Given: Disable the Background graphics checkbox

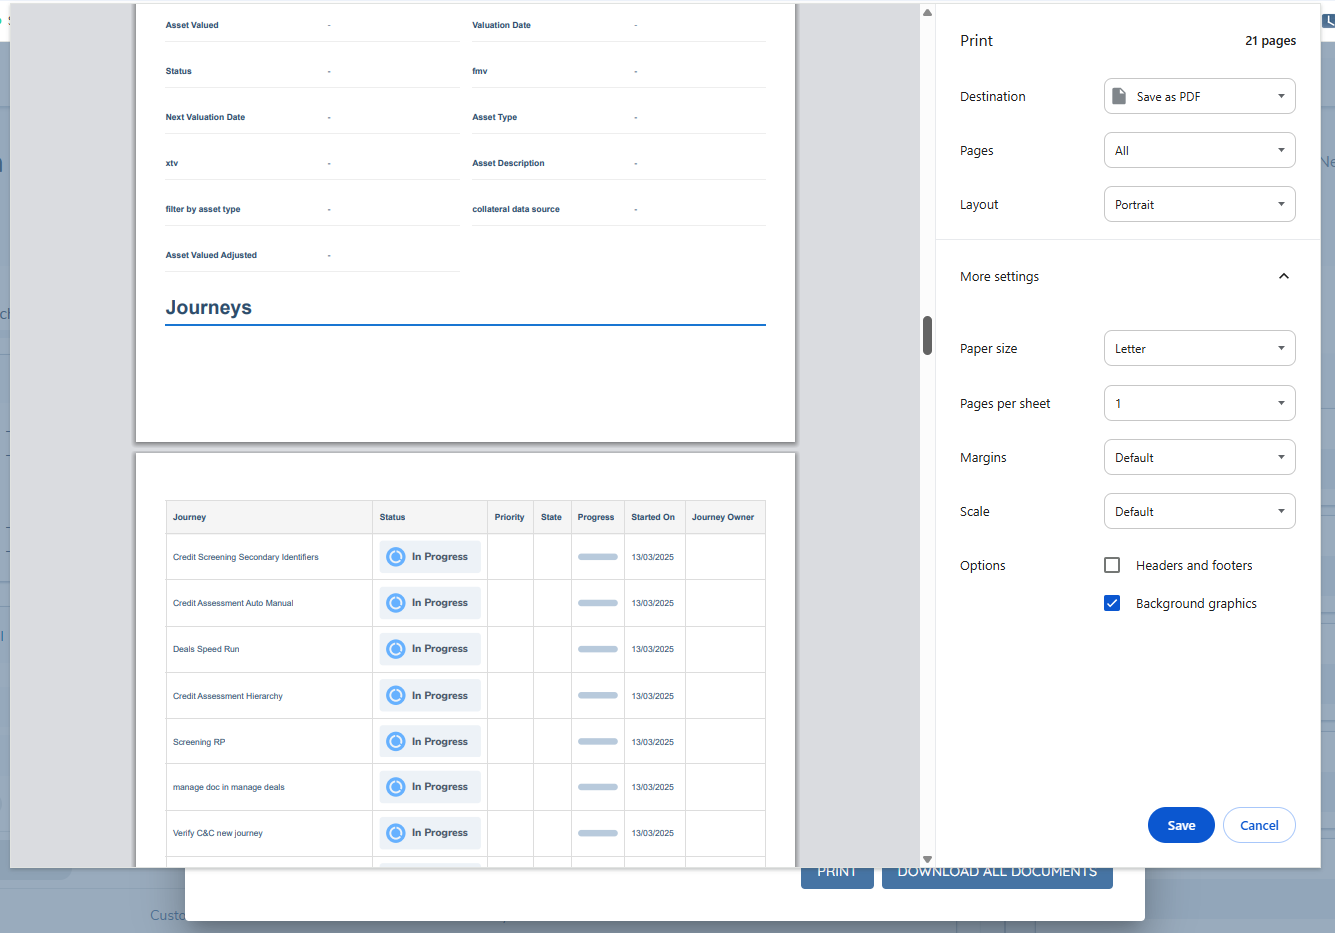Looking at the screenshot, I should click(x=1112, y=603).
